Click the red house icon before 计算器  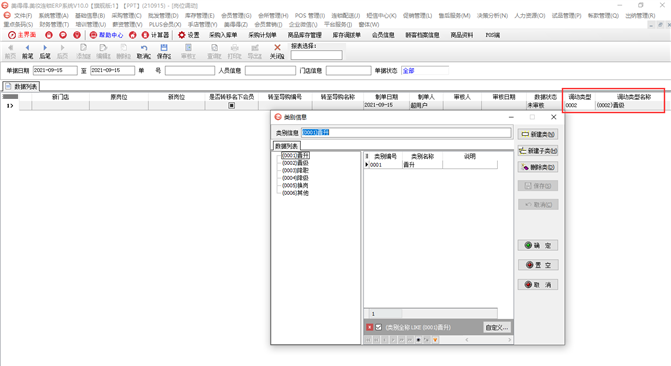tap(133, 35)
